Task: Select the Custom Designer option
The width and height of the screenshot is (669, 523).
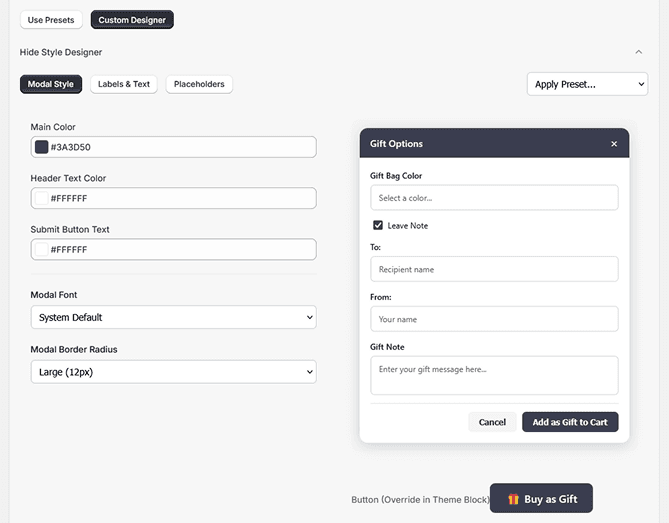Action: coord(132,20)
